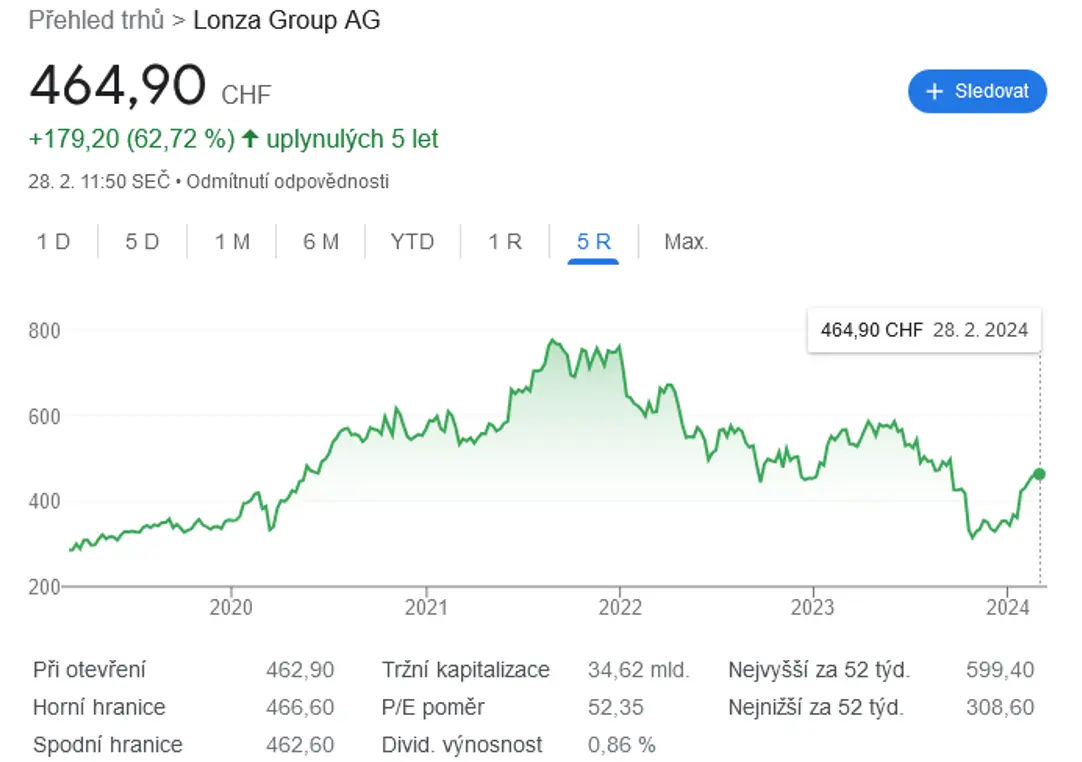Click the active 5 R tab
The height and width of the screenshot is (762, 1082).
click(x=593, y=242)
